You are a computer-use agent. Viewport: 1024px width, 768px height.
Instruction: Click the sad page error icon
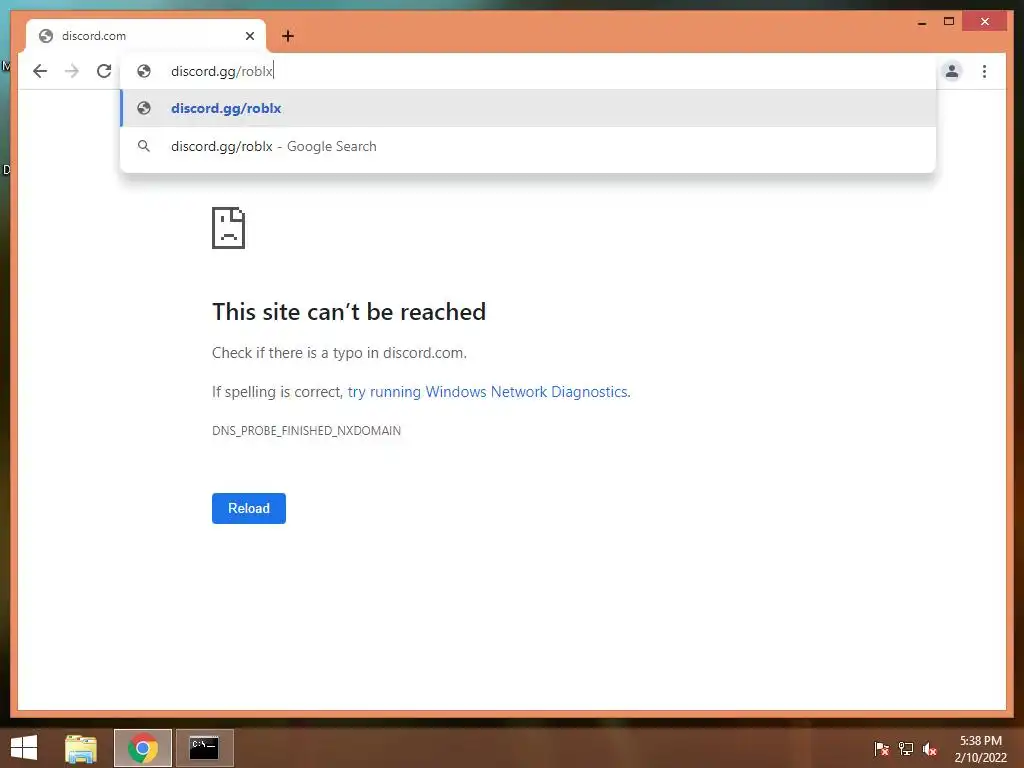(229, 228)
